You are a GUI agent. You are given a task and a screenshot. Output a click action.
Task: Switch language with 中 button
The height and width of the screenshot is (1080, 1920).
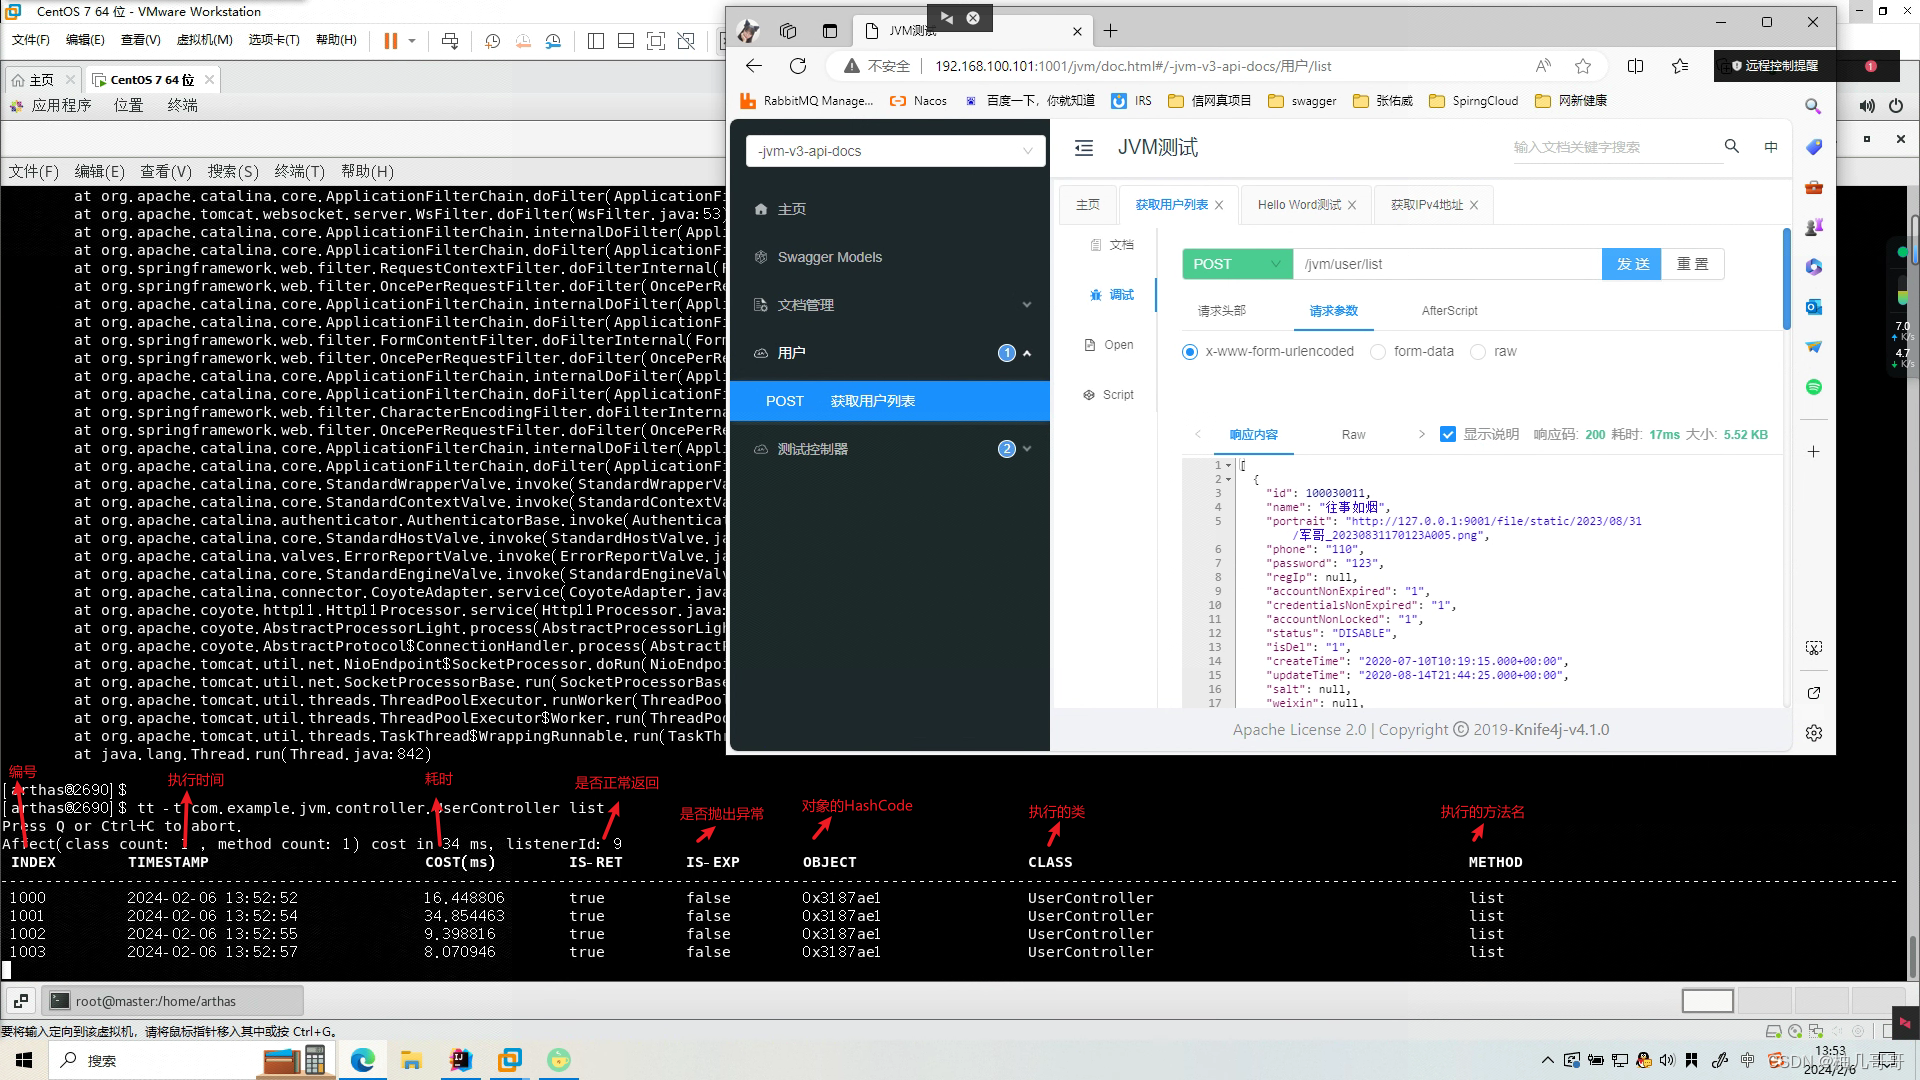coord(1771,147)
